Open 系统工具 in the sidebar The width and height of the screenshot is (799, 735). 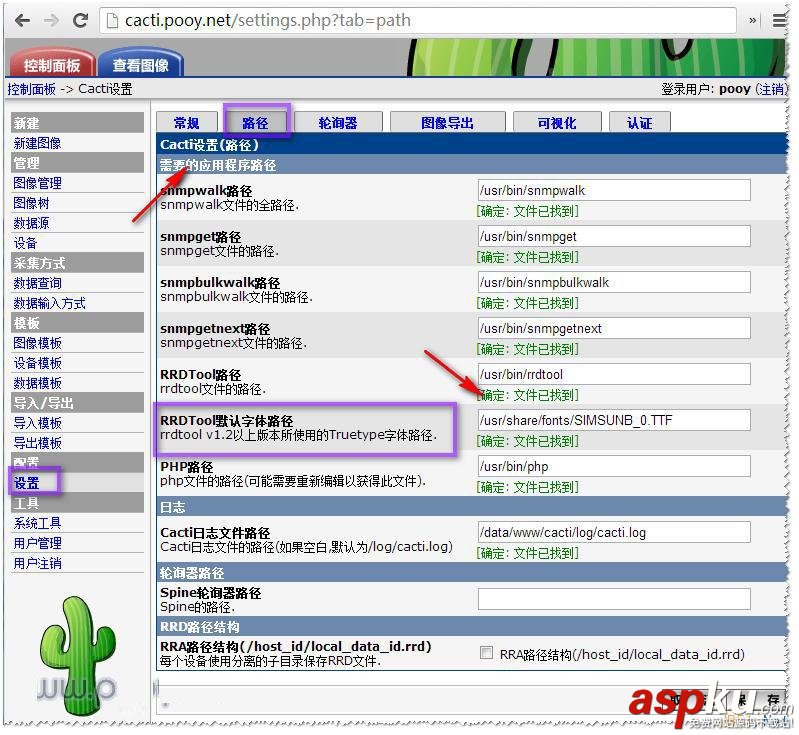click(38, 523)
